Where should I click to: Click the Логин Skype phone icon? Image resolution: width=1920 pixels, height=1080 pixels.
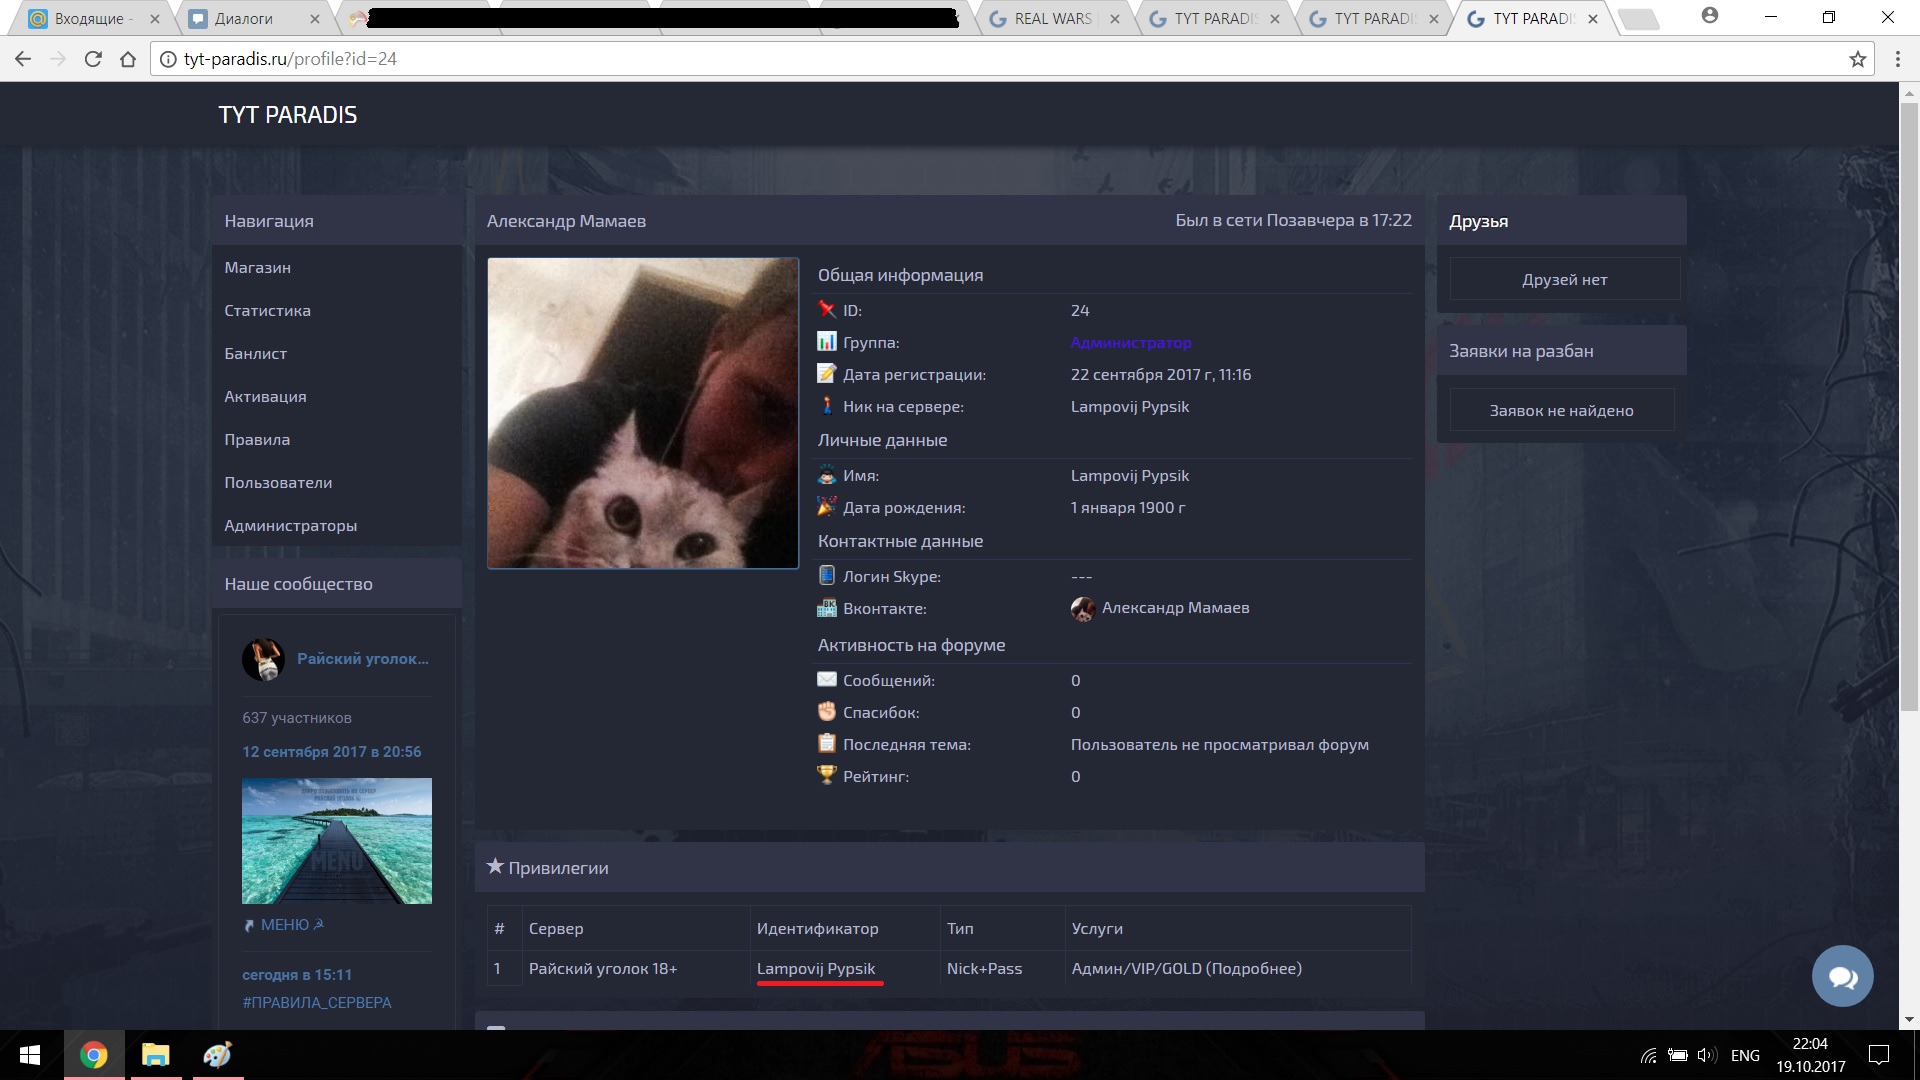pos(827,576)
